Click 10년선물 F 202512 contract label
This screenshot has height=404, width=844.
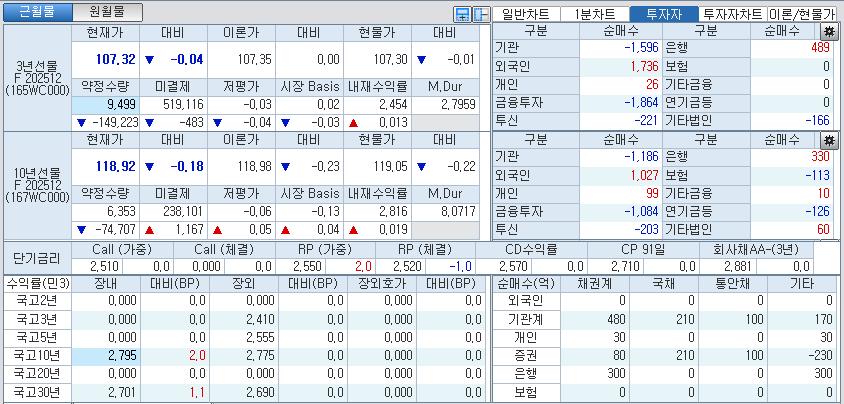click(37, 186)
